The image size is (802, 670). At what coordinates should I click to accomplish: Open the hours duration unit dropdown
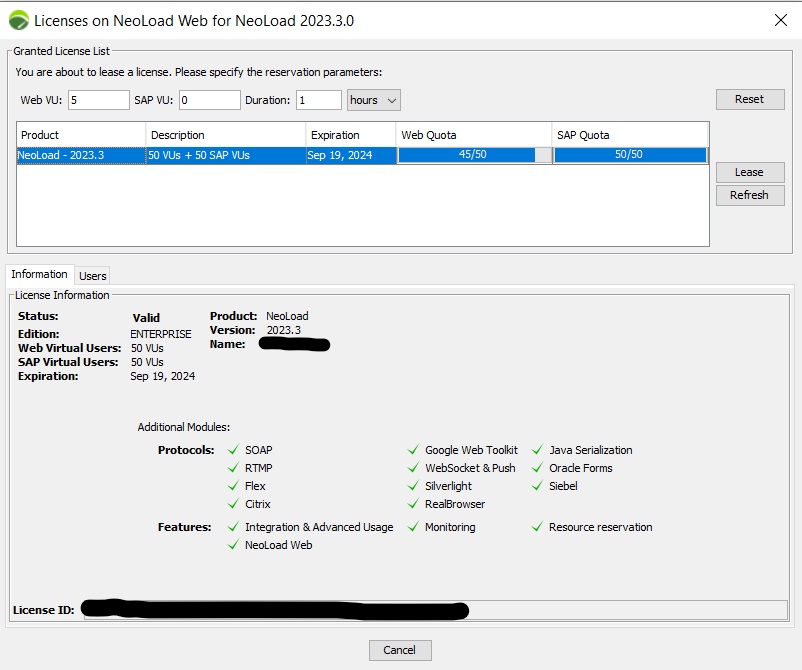[373, 100]
